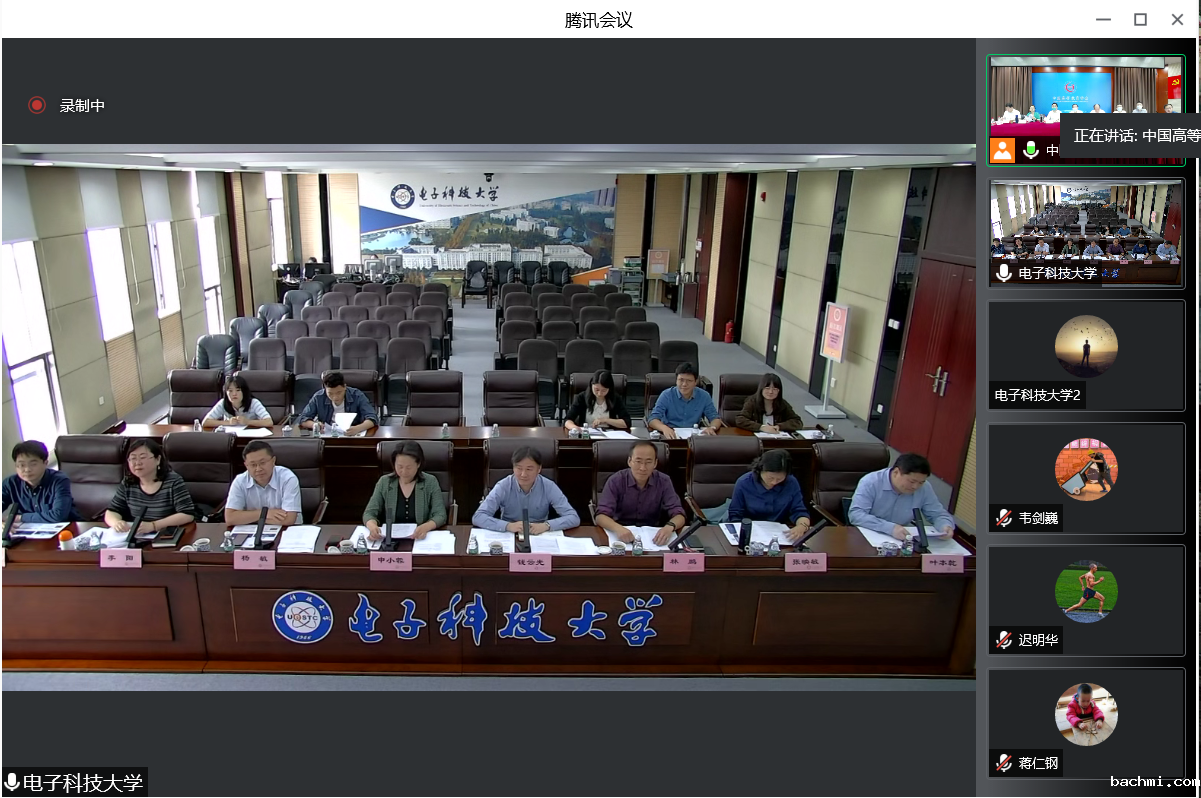
Task: Click the 电子科技大学2 name label
Action: pyautogui.click(x=1038, y=395)
